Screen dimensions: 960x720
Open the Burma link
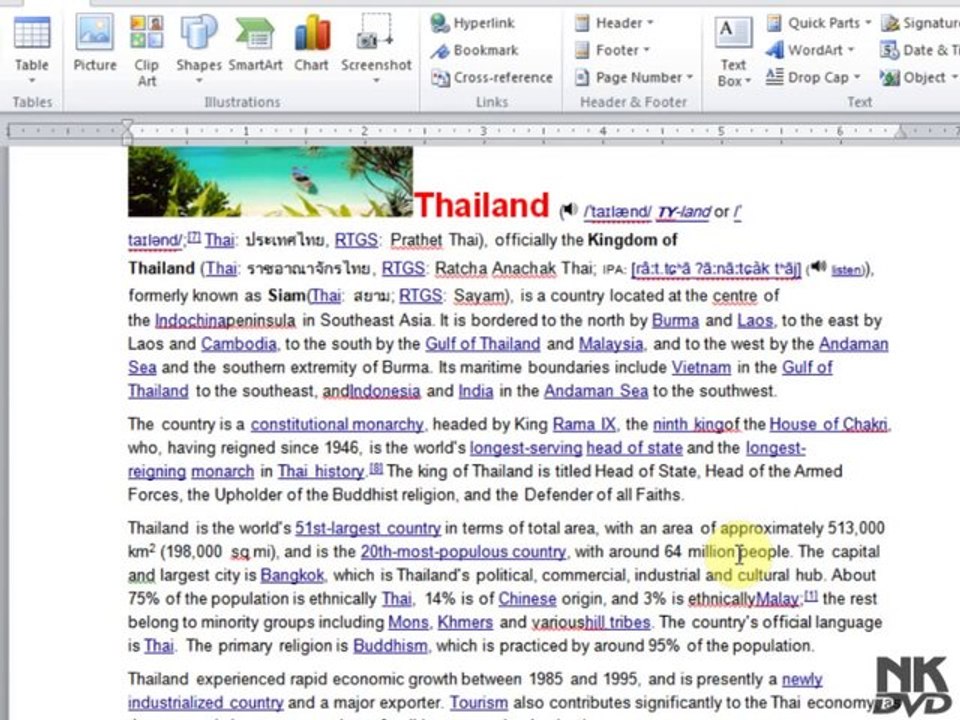[x=675, y=320]
